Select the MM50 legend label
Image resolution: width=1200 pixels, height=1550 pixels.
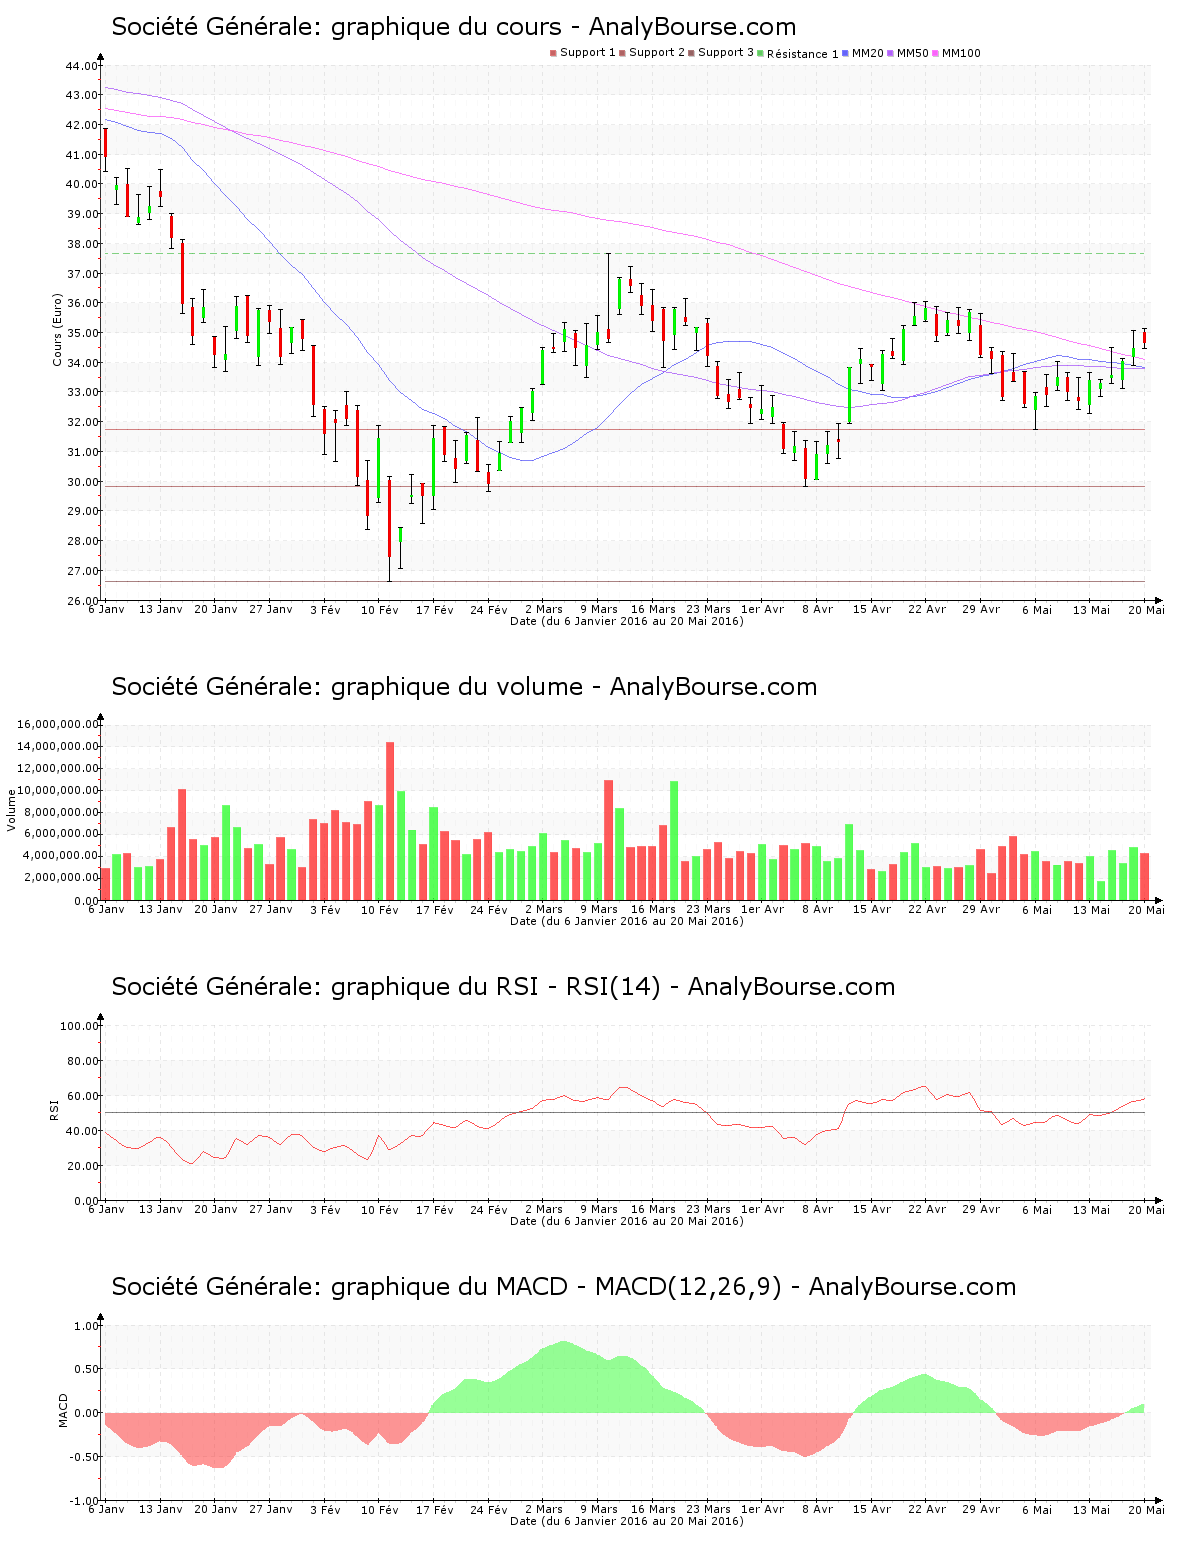[913, 53]
